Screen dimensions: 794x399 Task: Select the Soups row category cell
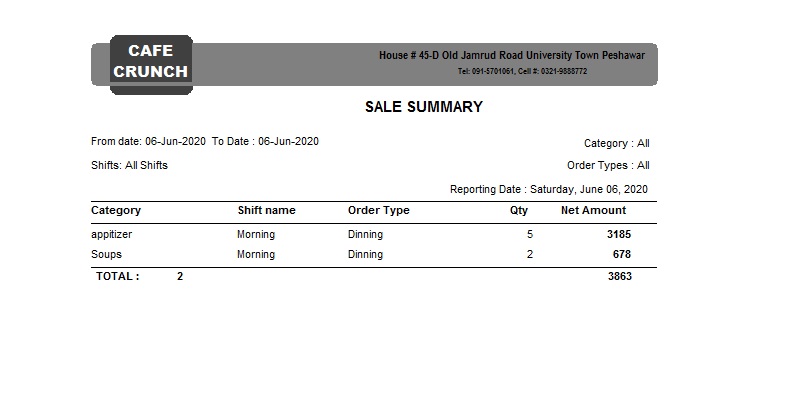(106, 254)
